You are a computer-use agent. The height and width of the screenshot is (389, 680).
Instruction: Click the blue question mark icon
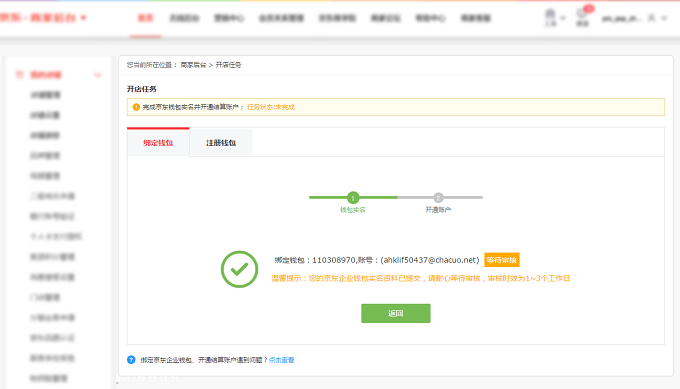coord(131,360)
